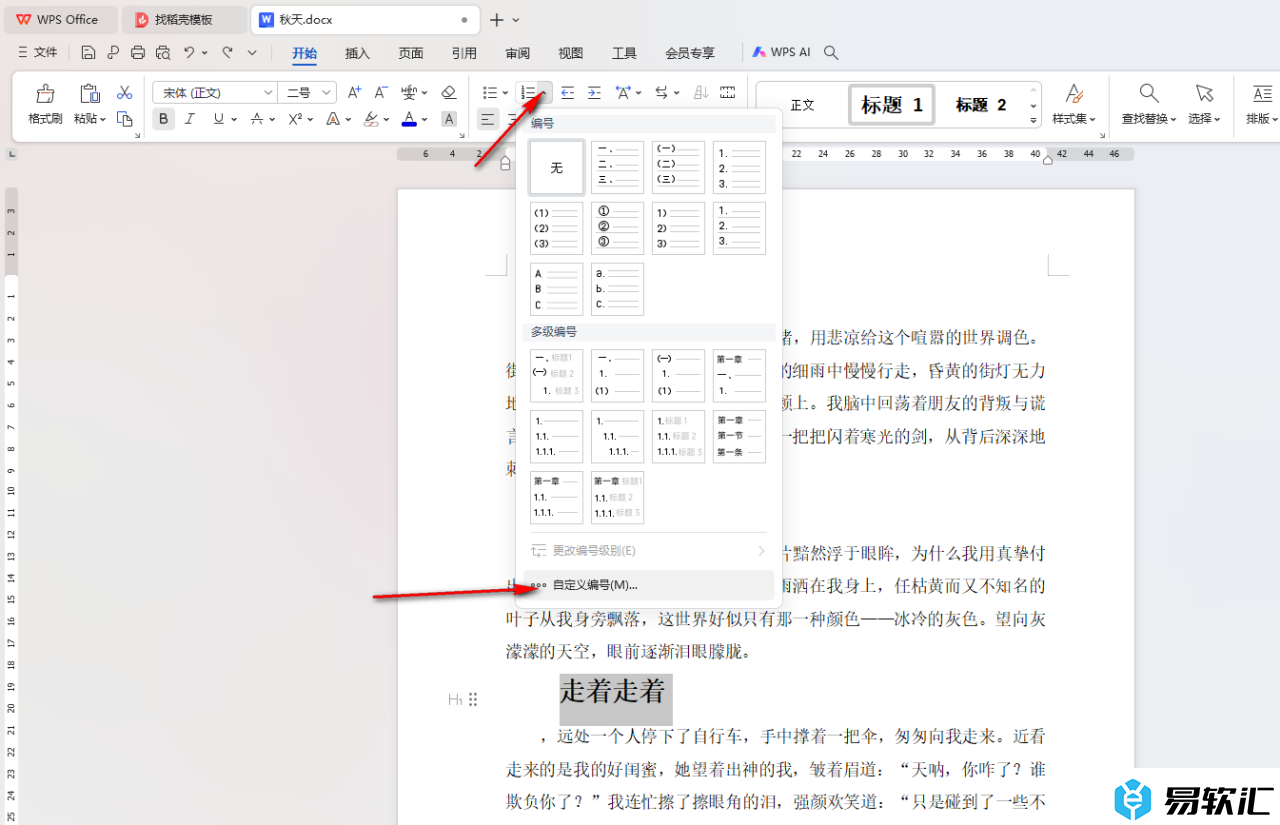Click the Style Set brush icon
This screenshot has width=1280, height=825.
(1074, 94)
